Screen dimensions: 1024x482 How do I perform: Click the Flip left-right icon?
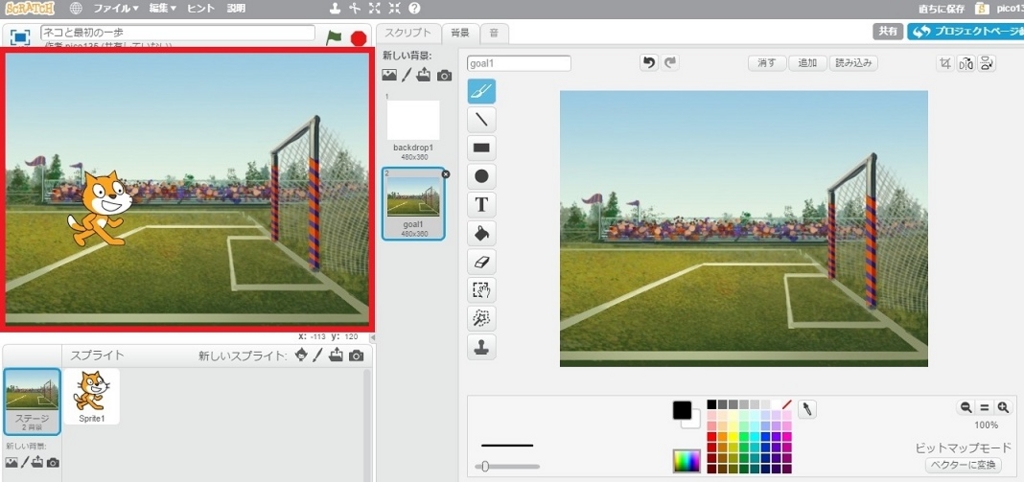tap(966, 63)
